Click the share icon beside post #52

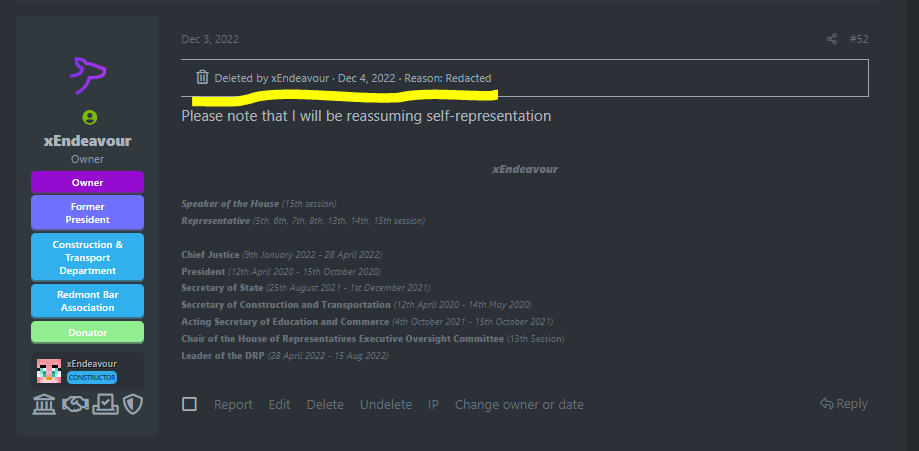point(832,39)
